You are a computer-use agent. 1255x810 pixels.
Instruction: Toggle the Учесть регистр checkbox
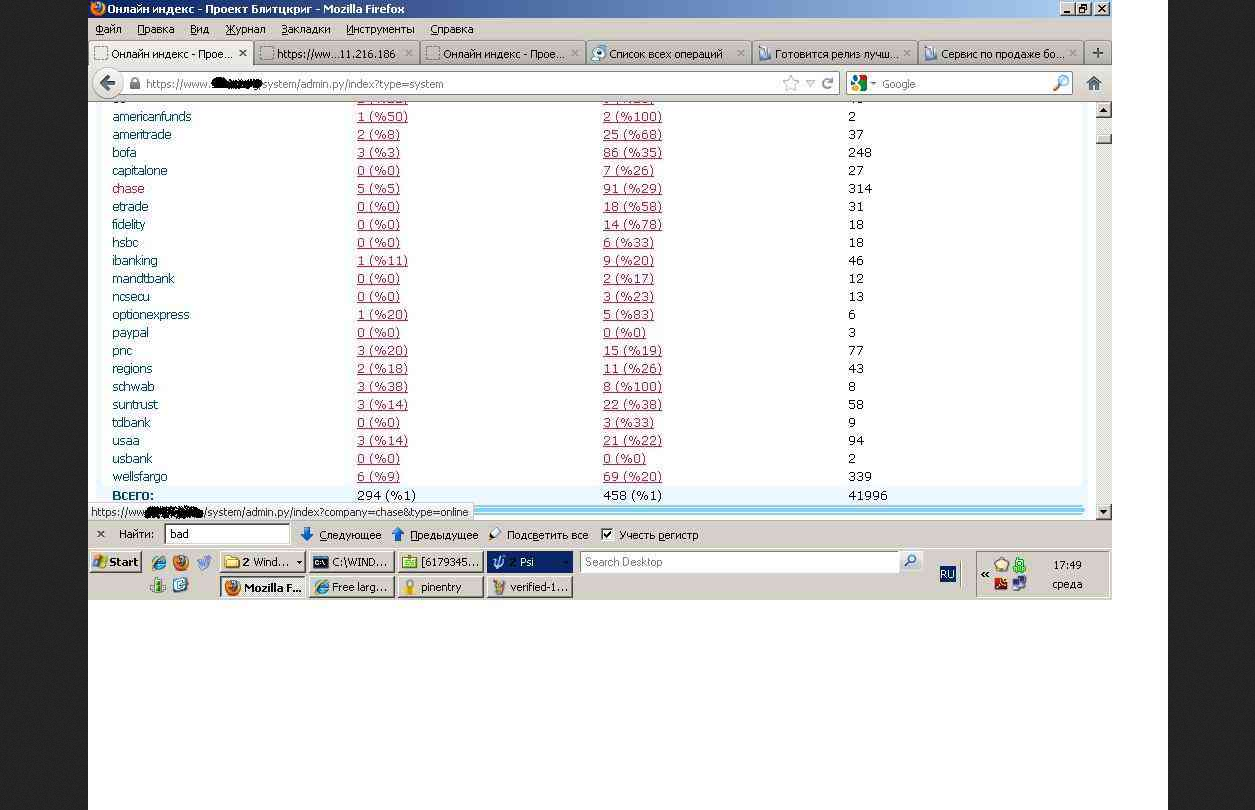coord(606,534)
